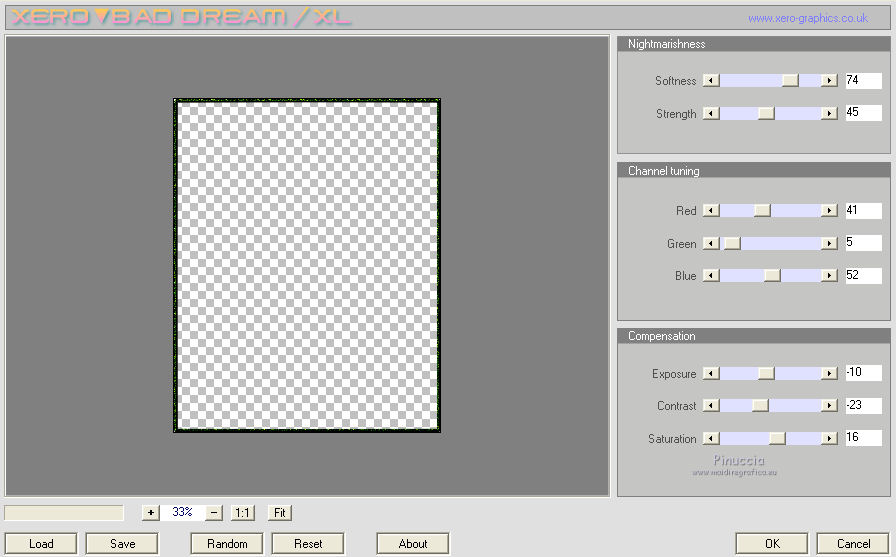Decrease Saturation with the left arrow
This screenshot has width=896, height=557.
coord(711,438)
